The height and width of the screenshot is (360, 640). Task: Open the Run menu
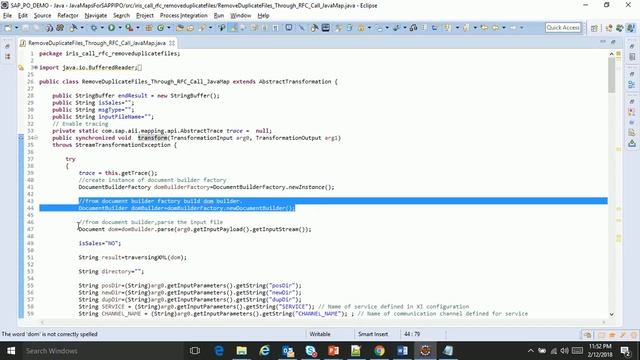219,16
